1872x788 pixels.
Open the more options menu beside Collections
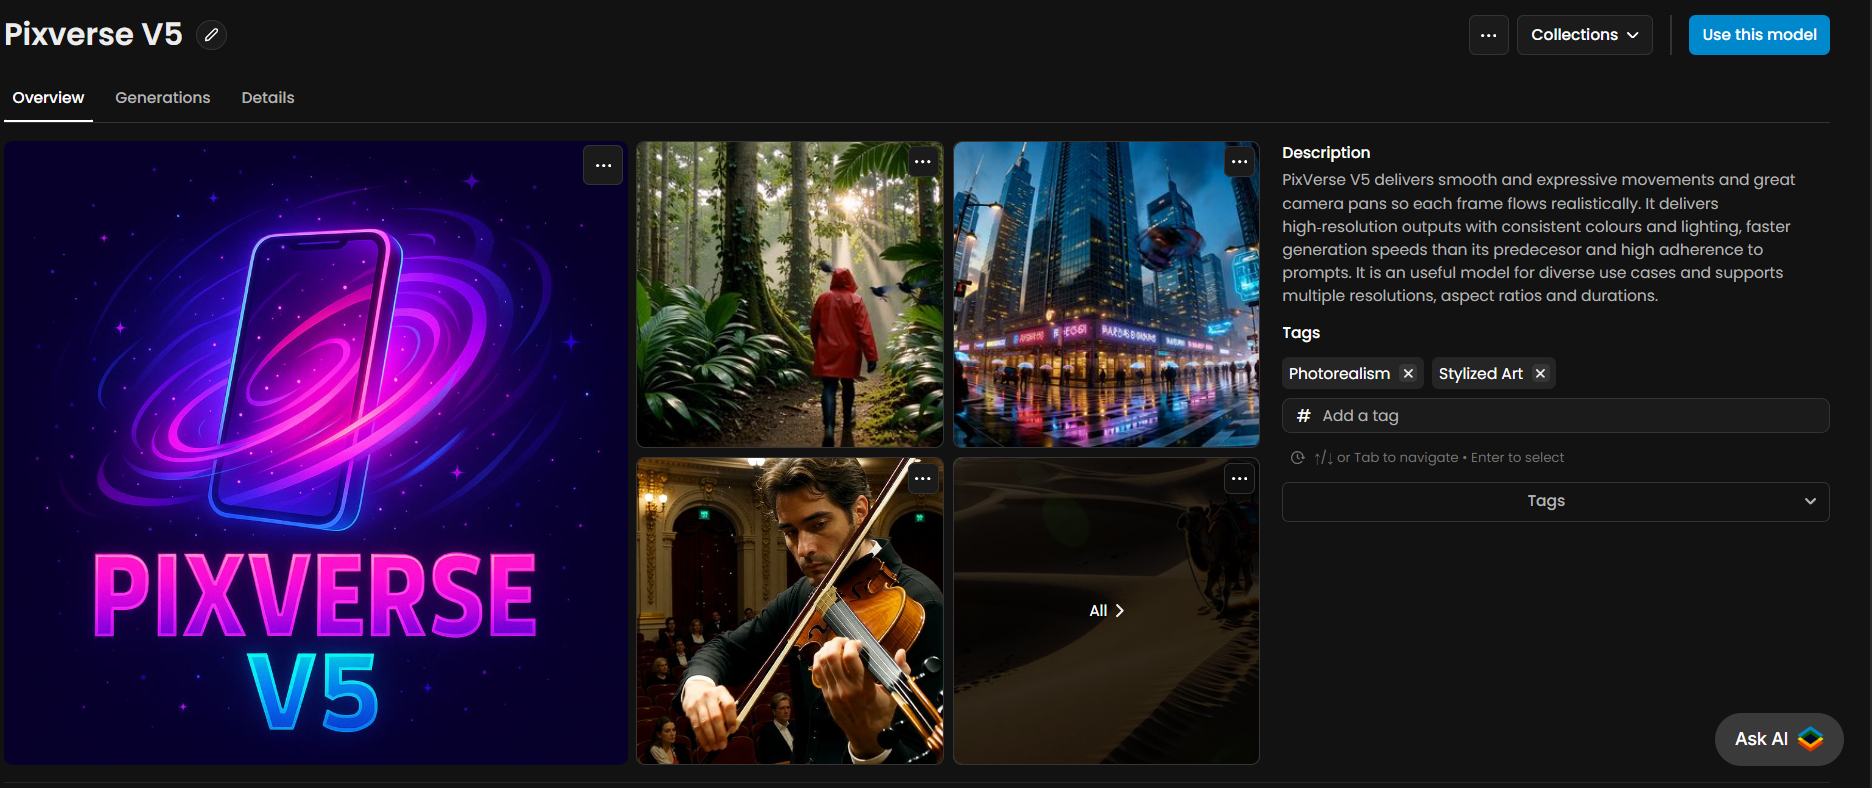coord(1488,35)
